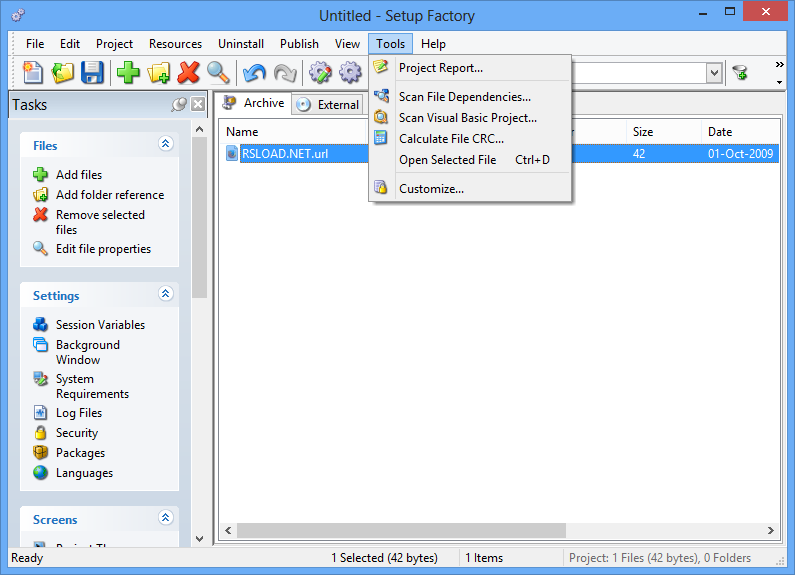Open the Project menu
795x575 pixels.
114,44
